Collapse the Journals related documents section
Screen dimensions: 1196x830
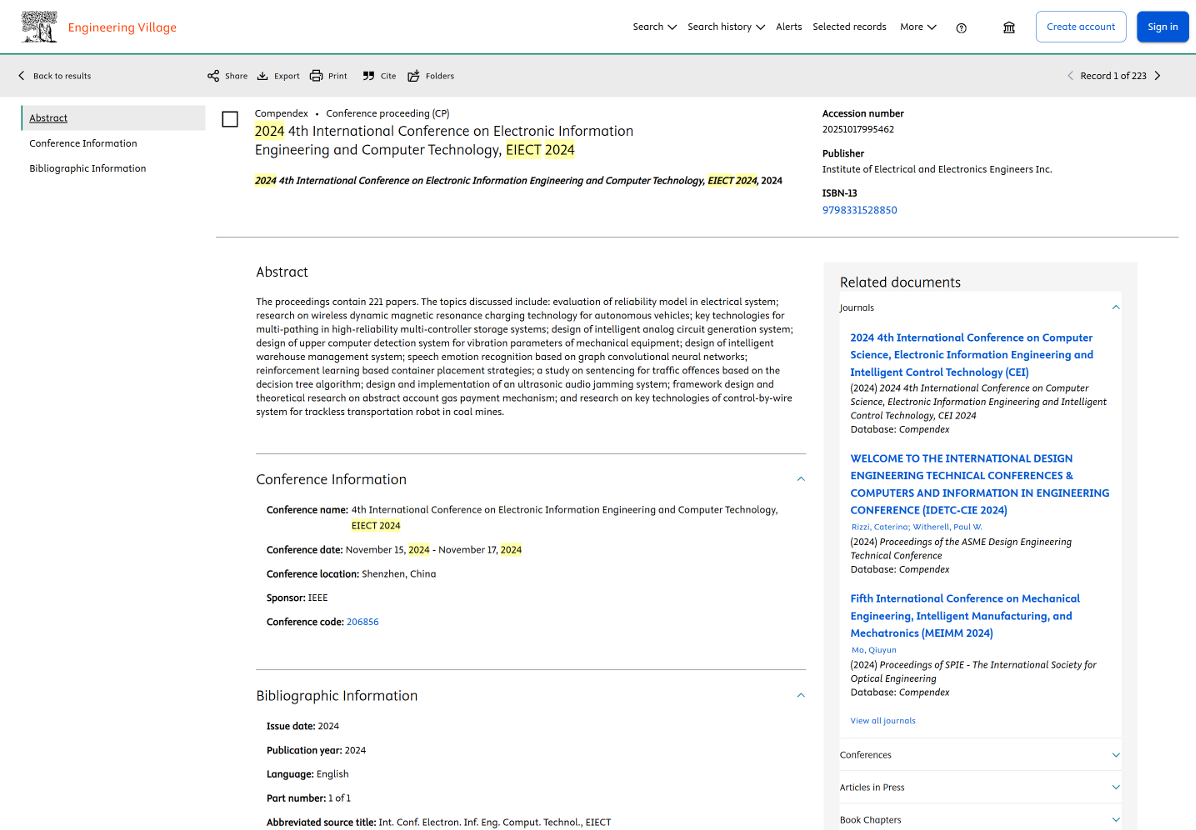(1116, 307)
